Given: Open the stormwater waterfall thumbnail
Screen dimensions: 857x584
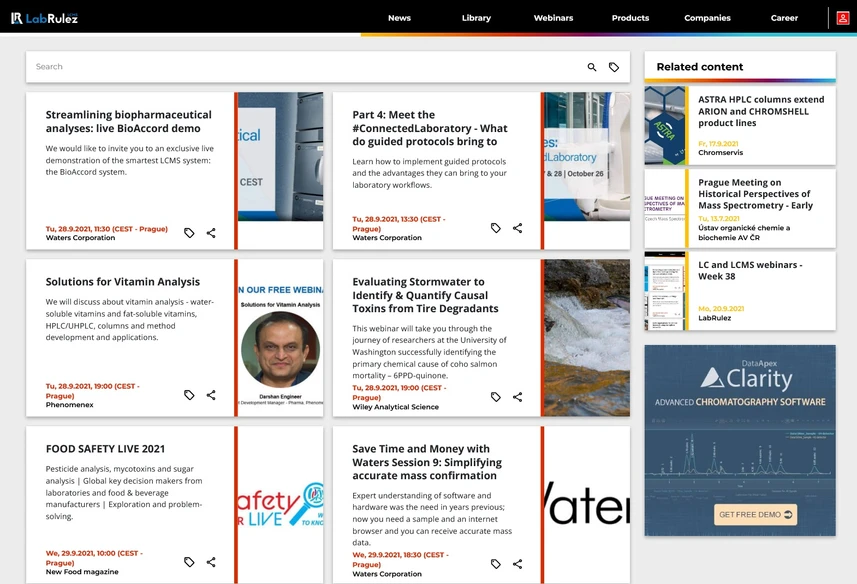Looking at the screenshot, I should pyautogui.click(x=587, y=338).
